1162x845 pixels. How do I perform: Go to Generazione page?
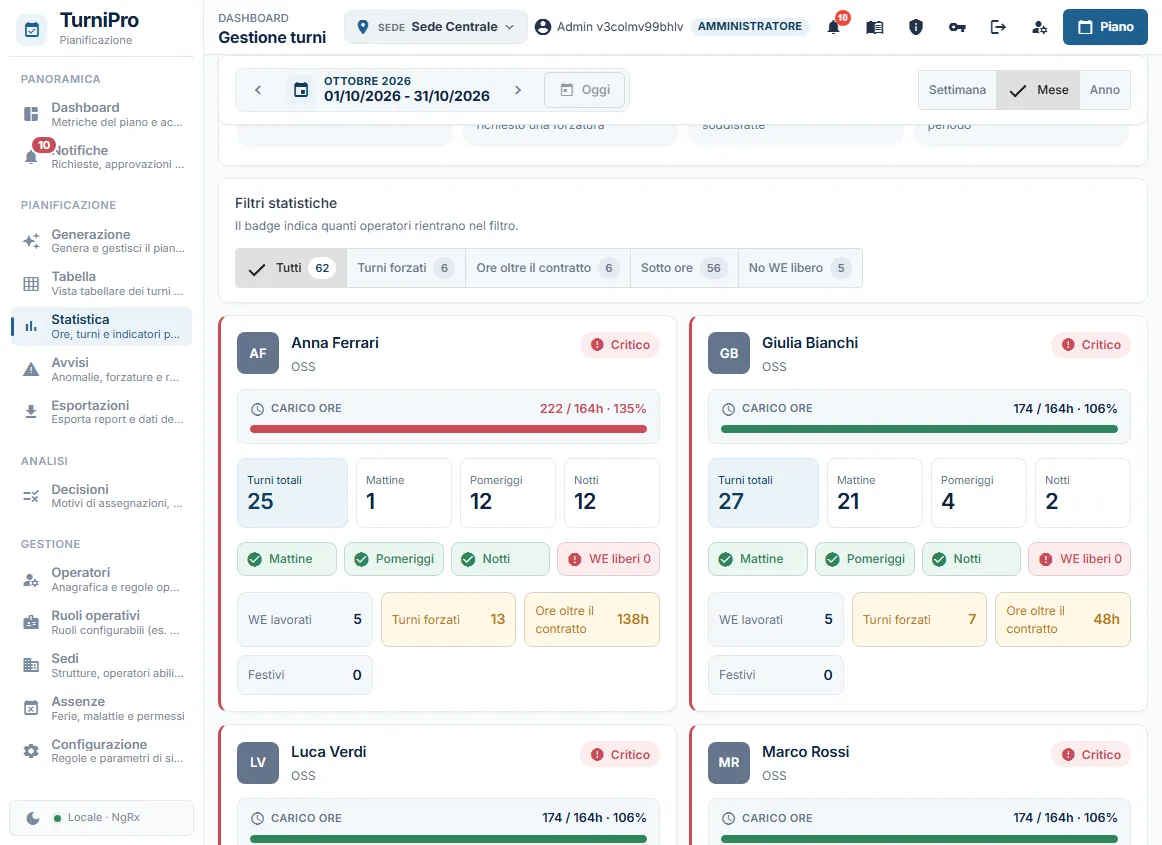(102, 241)
